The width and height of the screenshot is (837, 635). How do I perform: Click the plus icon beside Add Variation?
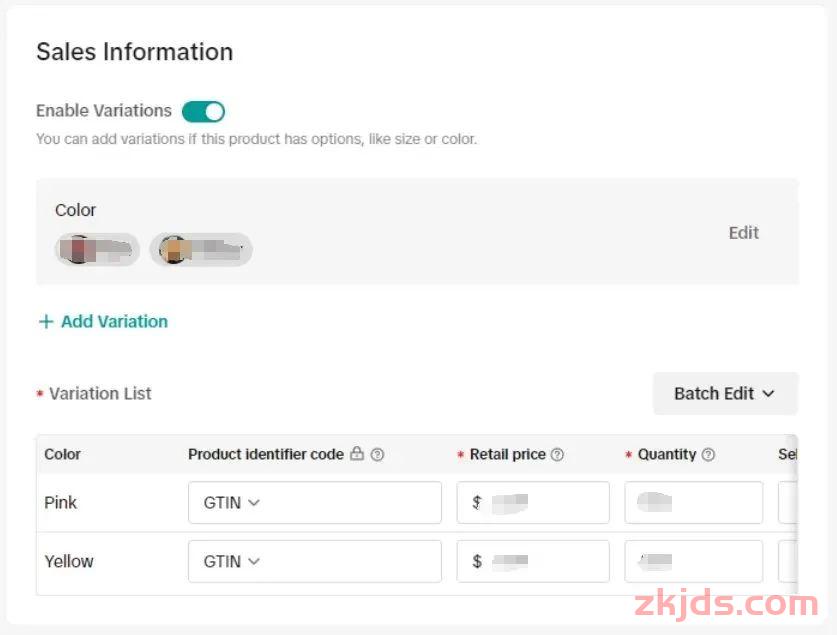tap(45, 321)
